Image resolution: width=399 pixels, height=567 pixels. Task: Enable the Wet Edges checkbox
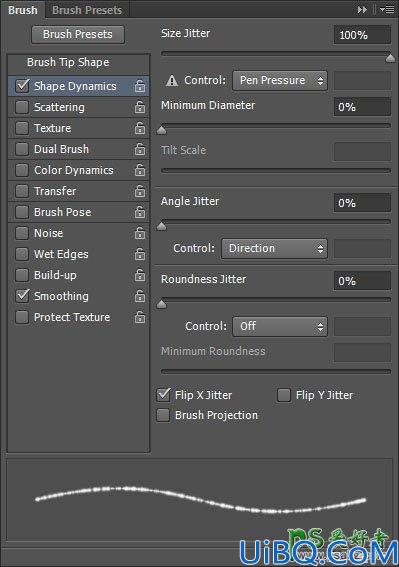[x=22, y=254]
